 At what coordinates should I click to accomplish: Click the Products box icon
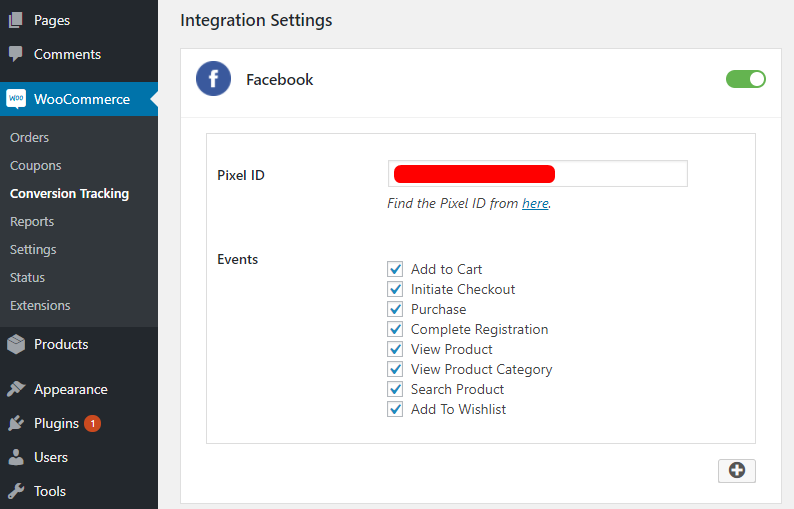16,344
